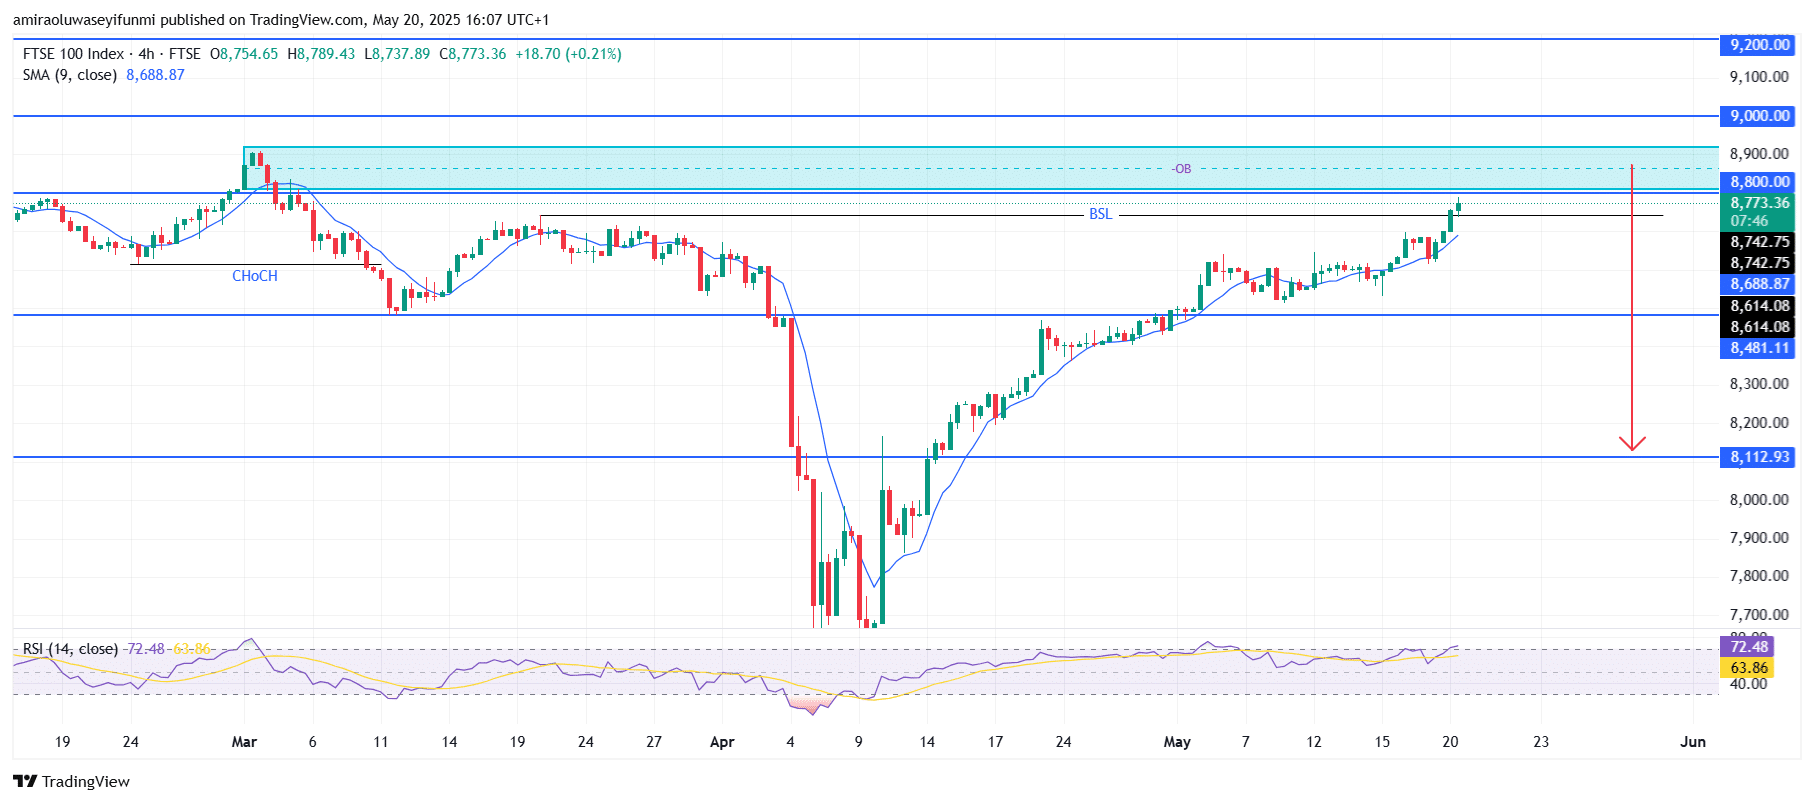Click the SMA value 8,688.87 in the legend
This screenshot has height=803, width=1814.
[155, 75]
